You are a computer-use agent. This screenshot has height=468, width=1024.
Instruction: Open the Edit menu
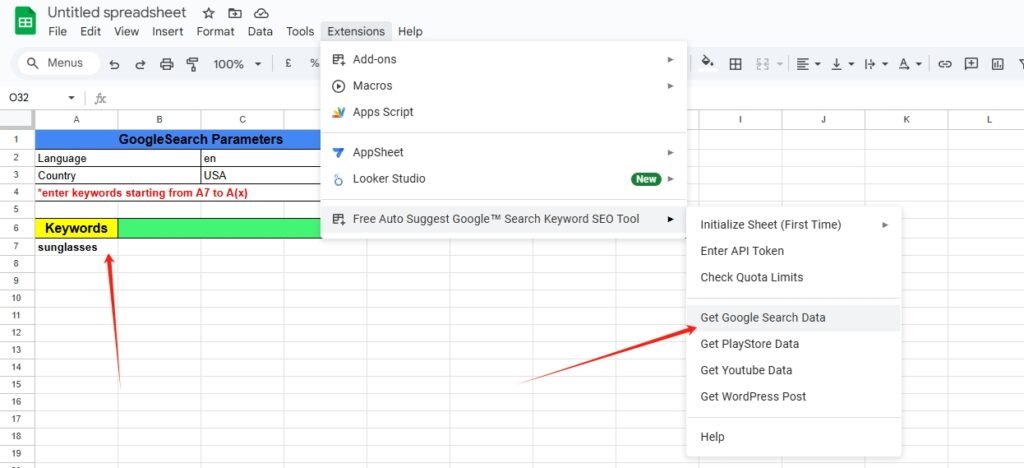click(90, 31)
